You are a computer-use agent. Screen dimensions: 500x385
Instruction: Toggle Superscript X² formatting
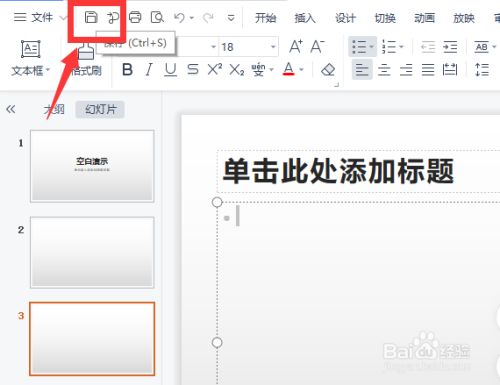pos(215,69)
